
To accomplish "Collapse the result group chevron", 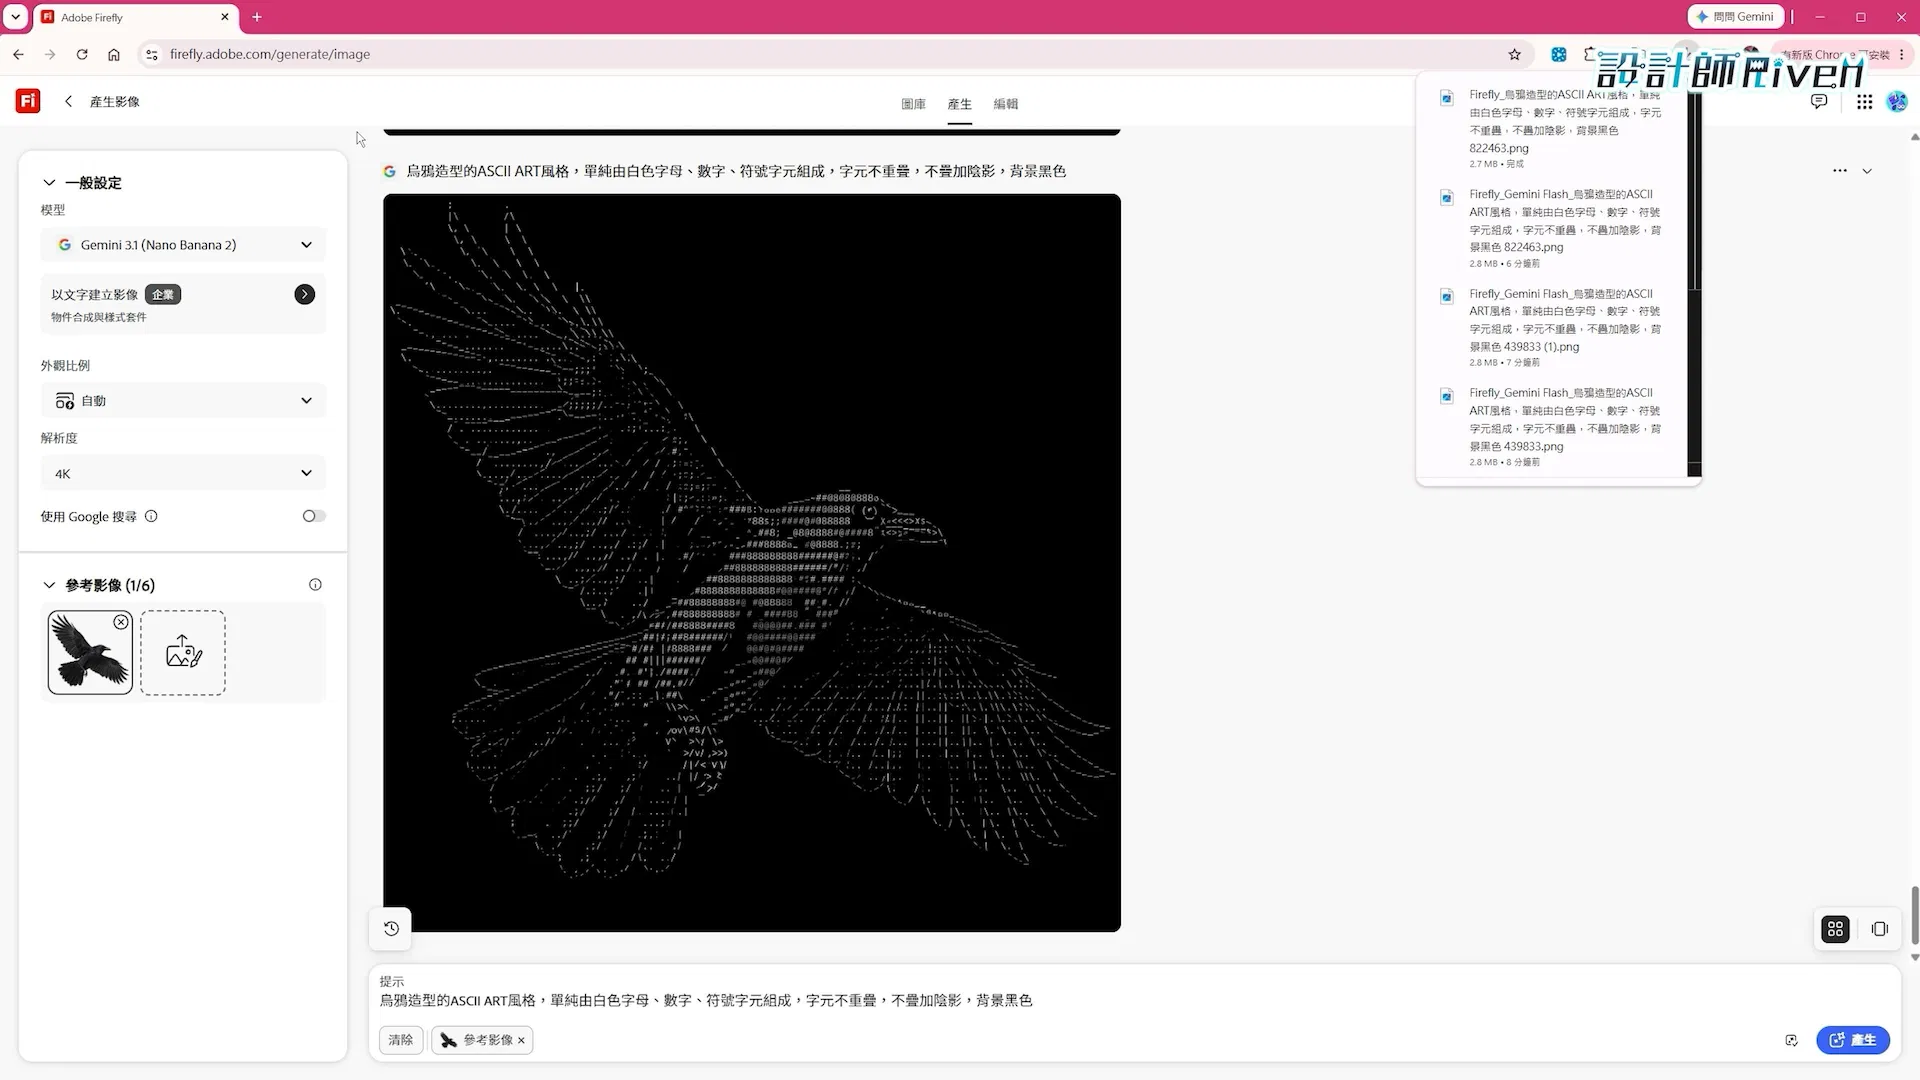I will pos(1867,171).
